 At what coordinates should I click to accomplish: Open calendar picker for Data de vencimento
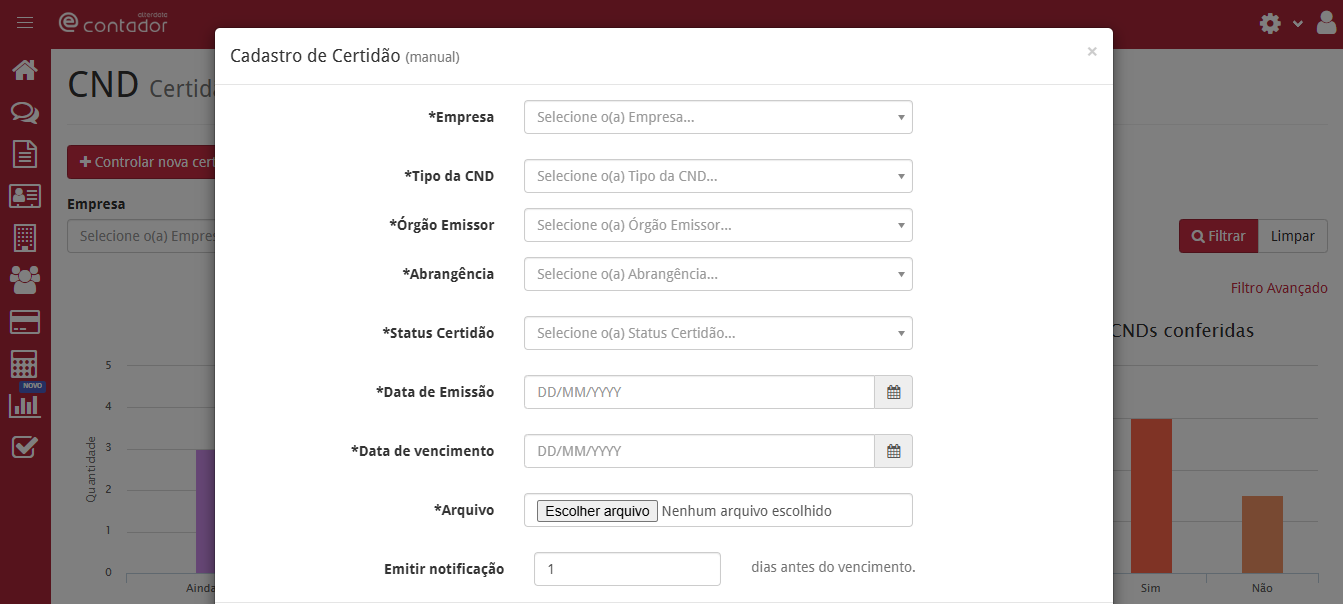[893, 451]
